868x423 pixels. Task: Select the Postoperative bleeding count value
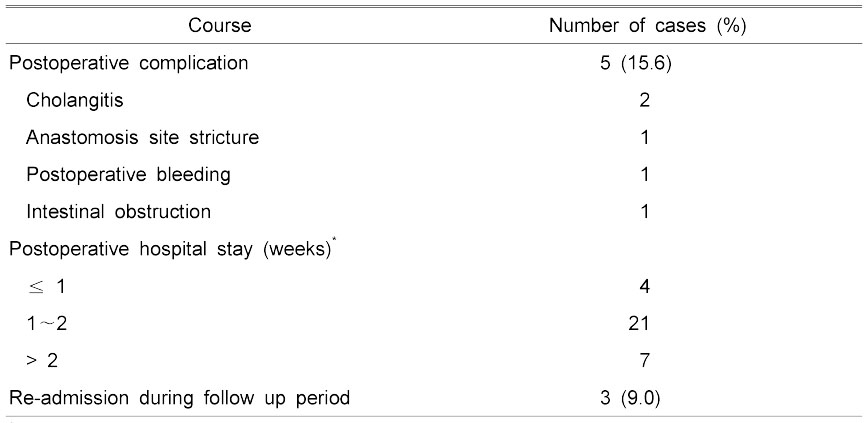click(x=643, y=175)
